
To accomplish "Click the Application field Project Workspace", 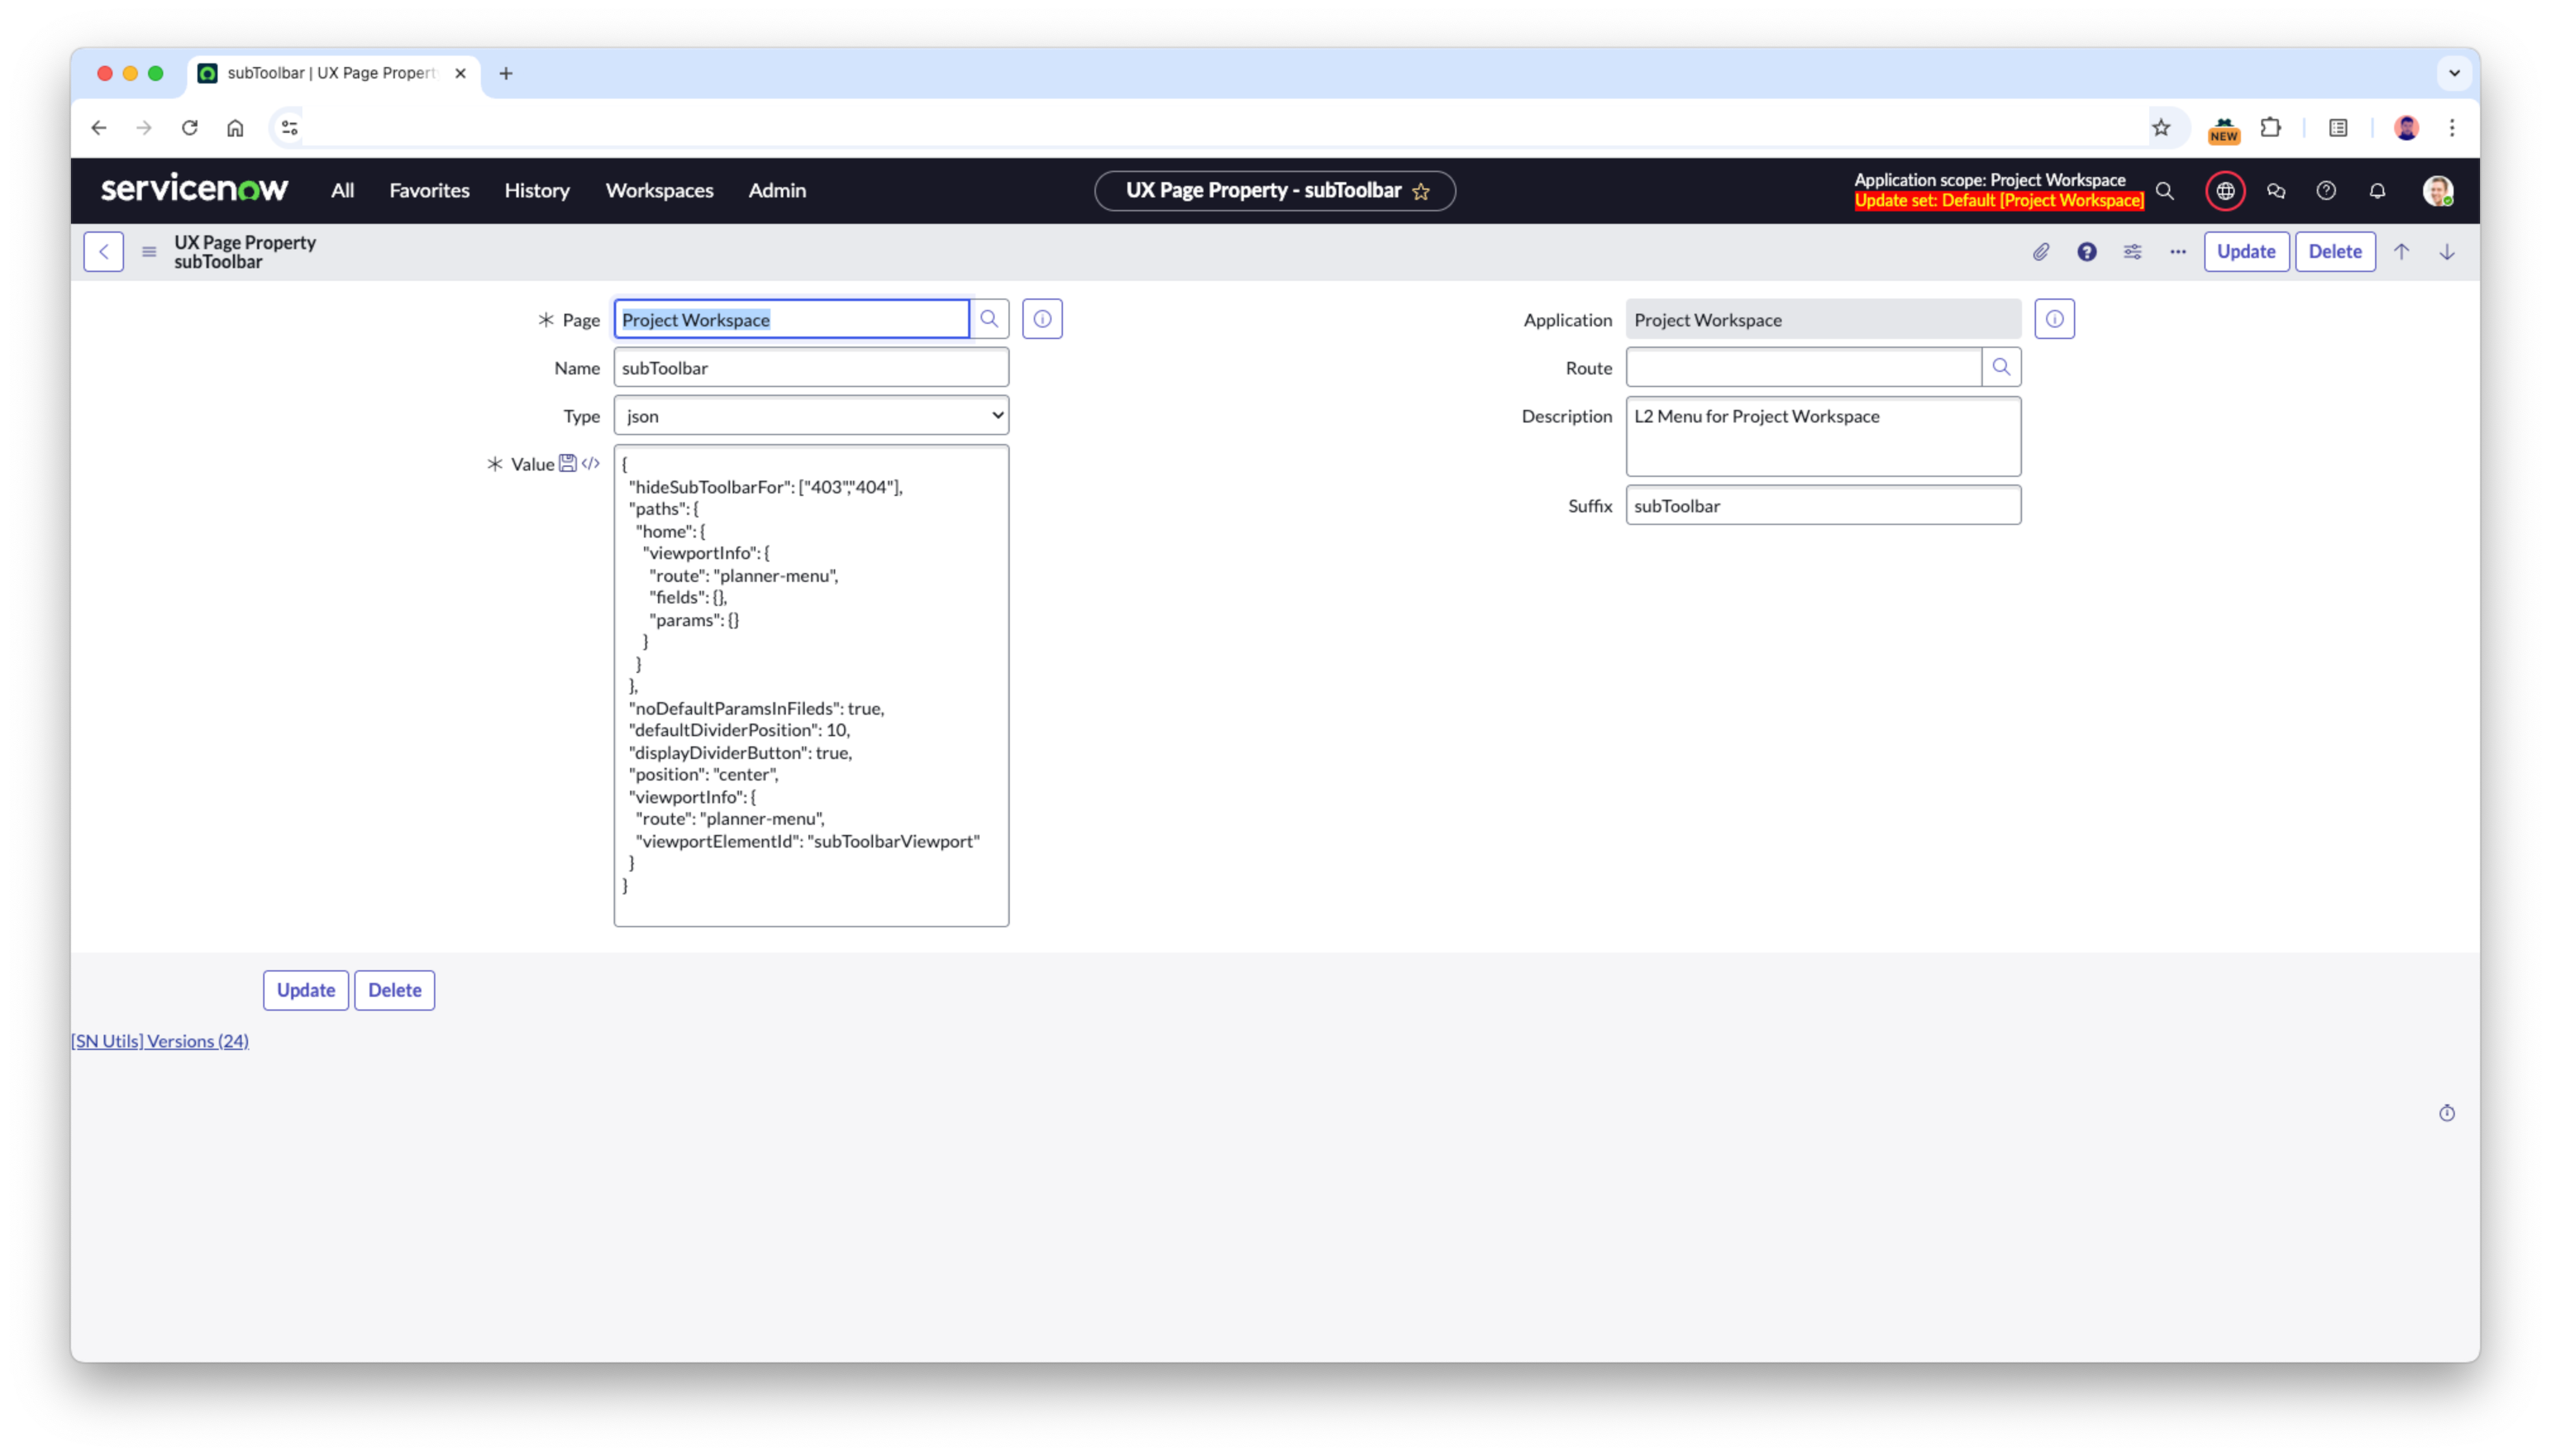I will 1823,319.
